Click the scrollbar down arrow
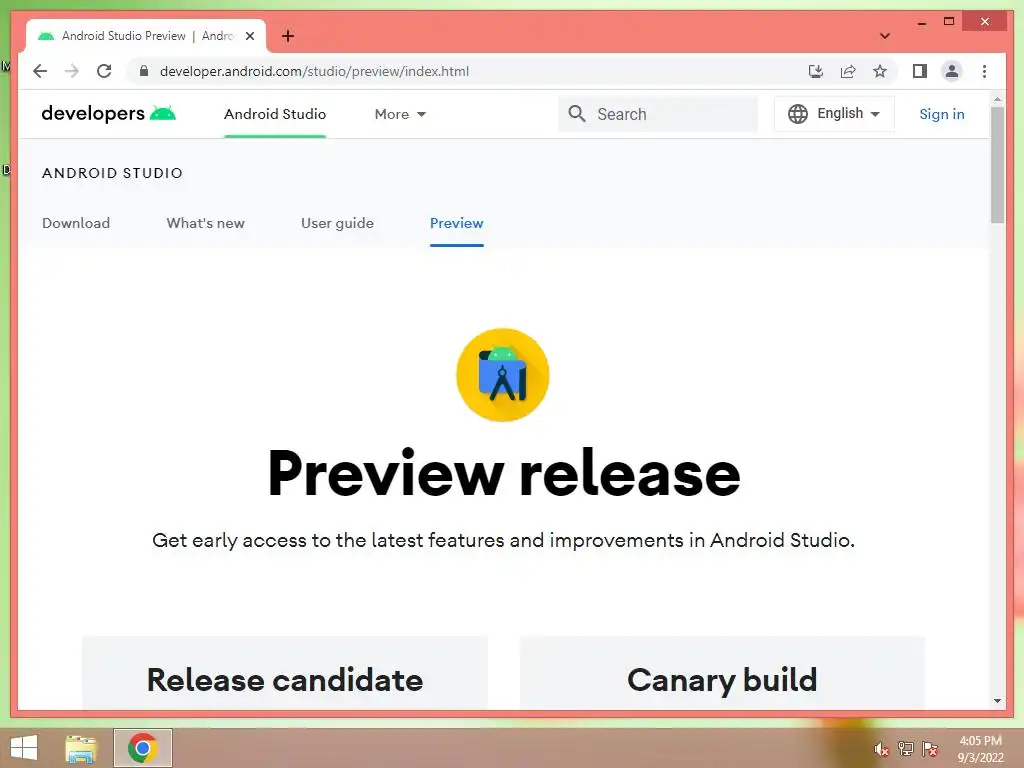 click(x=997, y=701)
